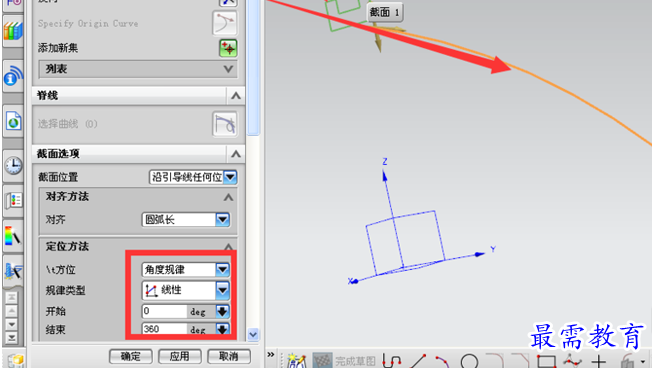Open the color palette sidebar tab
Screen dimensions: 652x368
13,236
